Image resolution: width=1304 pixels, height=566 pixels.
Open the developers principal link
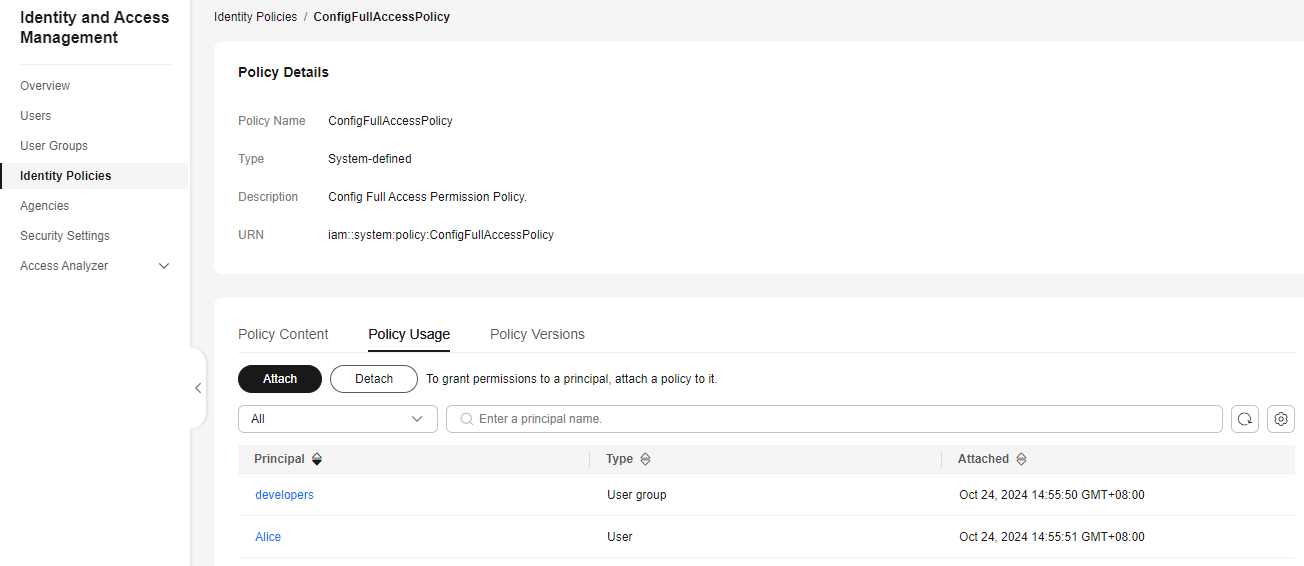[x=284, y=495]
